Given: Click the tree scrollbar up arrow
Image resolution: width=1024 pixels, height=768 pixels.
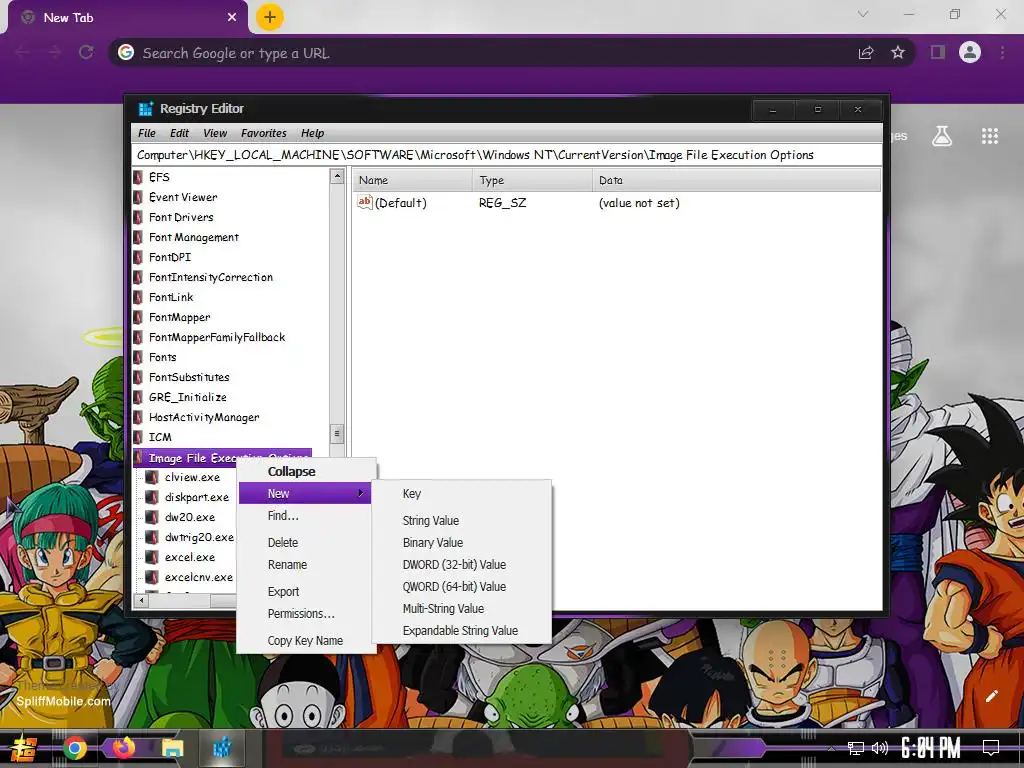Looking at the screenshot, I should click(x=337, y=176).
